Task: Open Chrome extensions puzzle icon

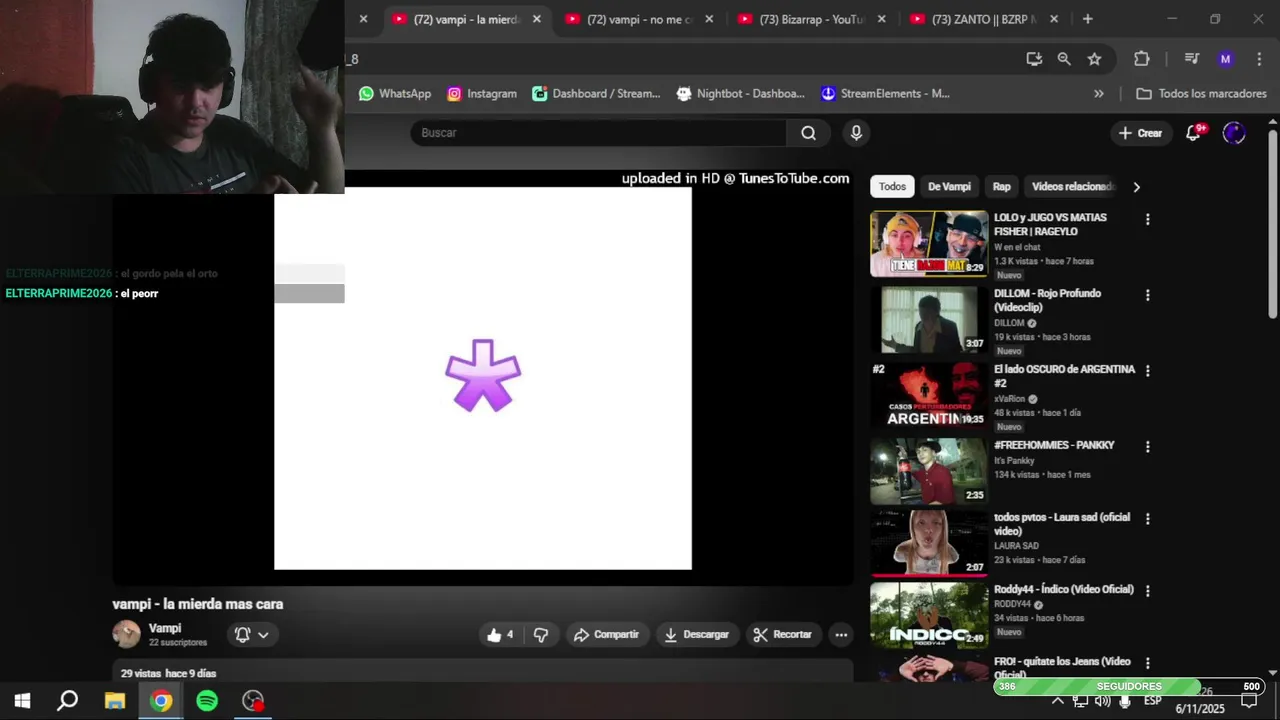Action: [1141, 59]
